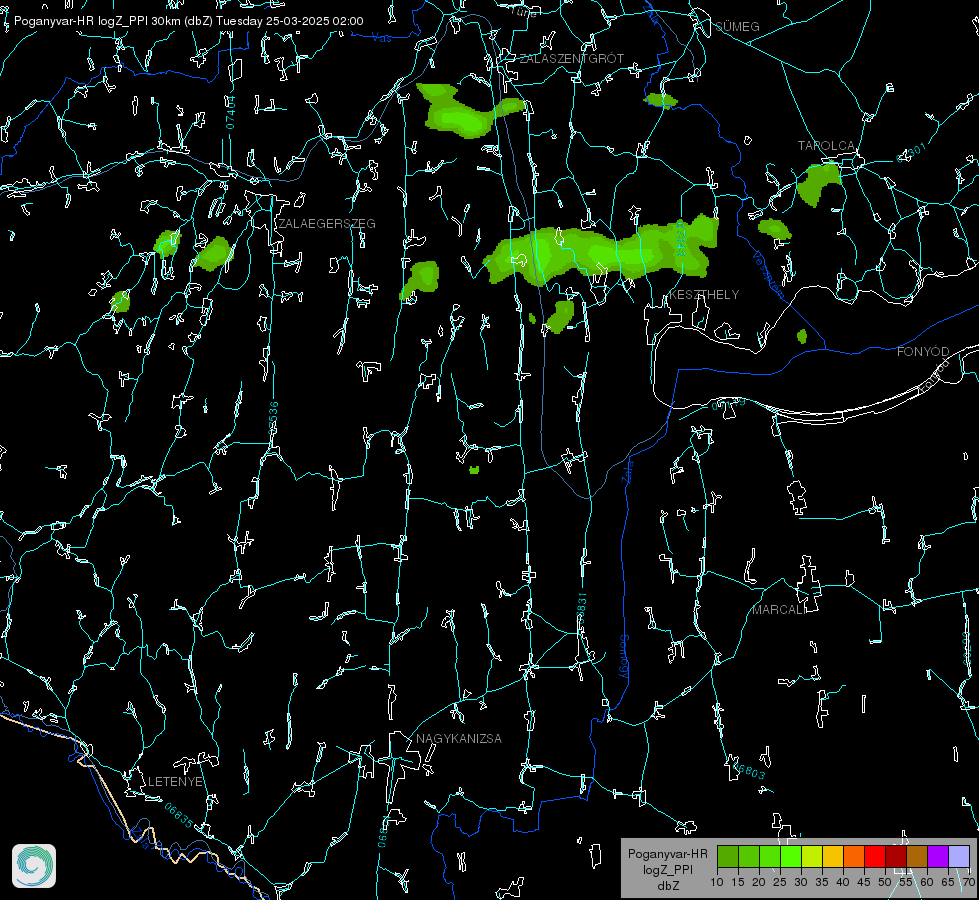Select the 20-25 dBZ green swatch
979x900 pixels.
[x=770, y=856]
